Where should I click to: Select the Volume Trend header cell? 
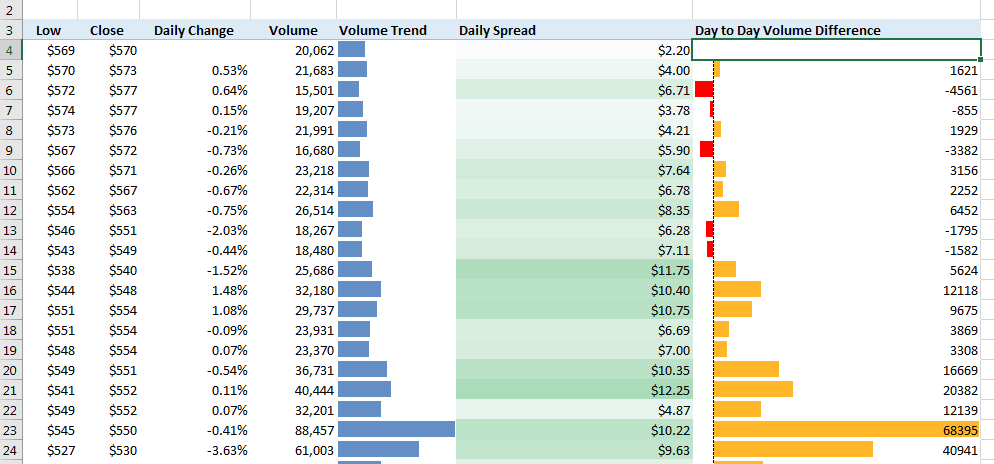pos(396,30)
